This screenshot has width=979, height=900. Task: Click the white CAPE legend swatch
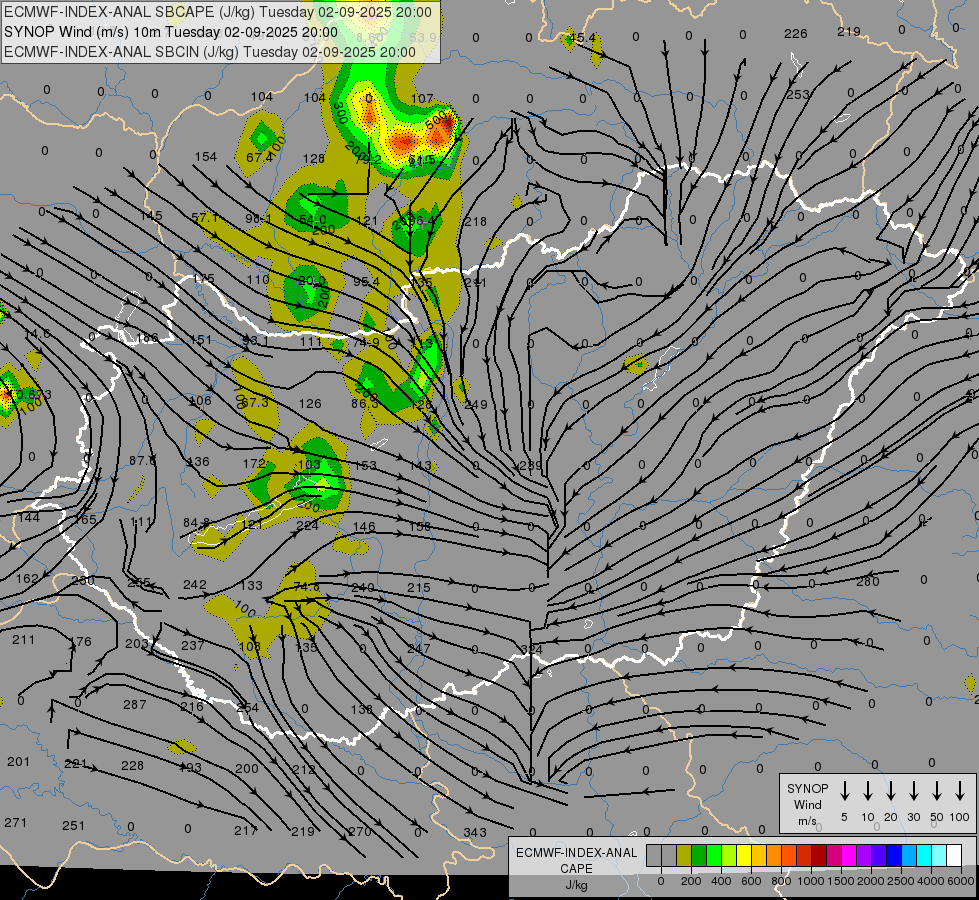[953, 856]
